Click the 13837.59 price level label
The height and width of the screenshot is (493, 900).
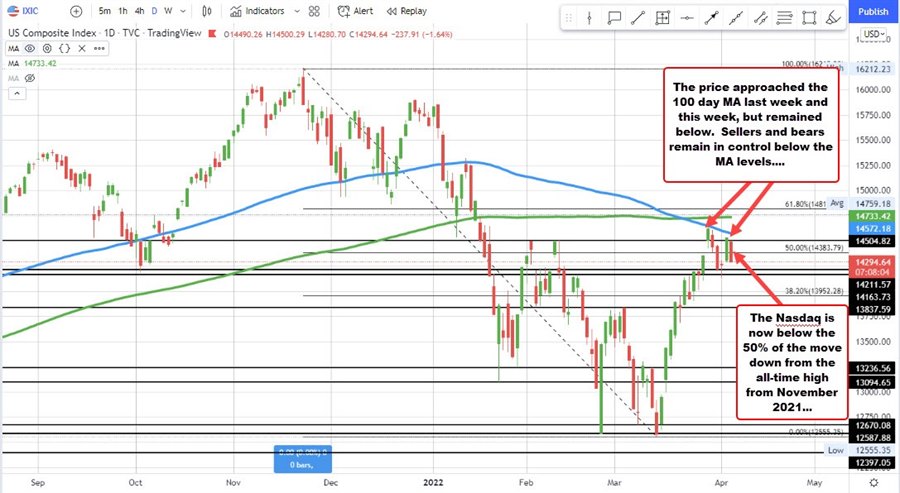coord(873,309)
